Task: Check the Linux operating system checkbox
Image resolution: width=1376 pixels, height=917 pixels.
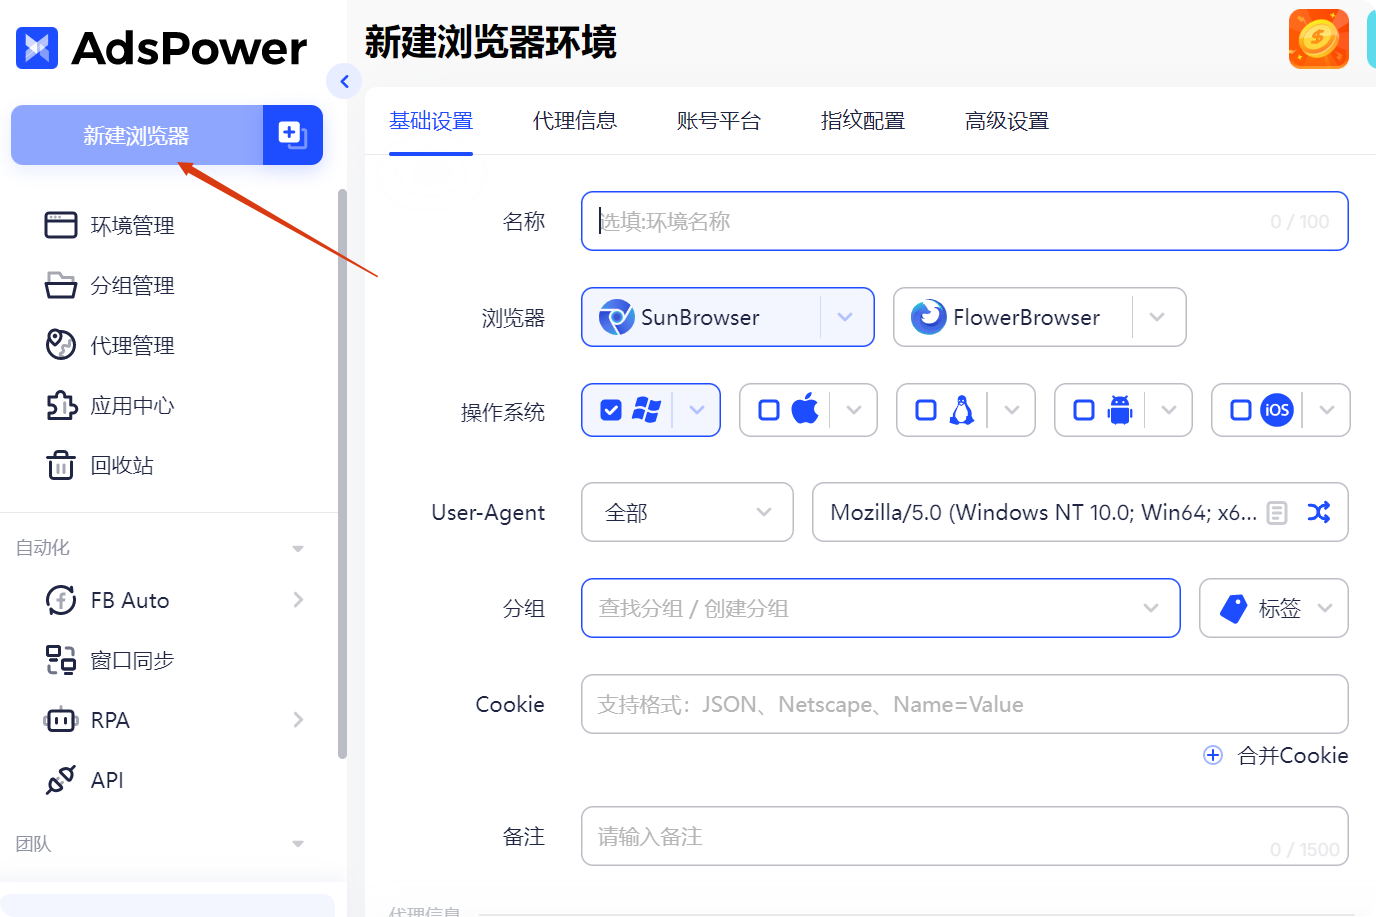Action: (926, 410)
